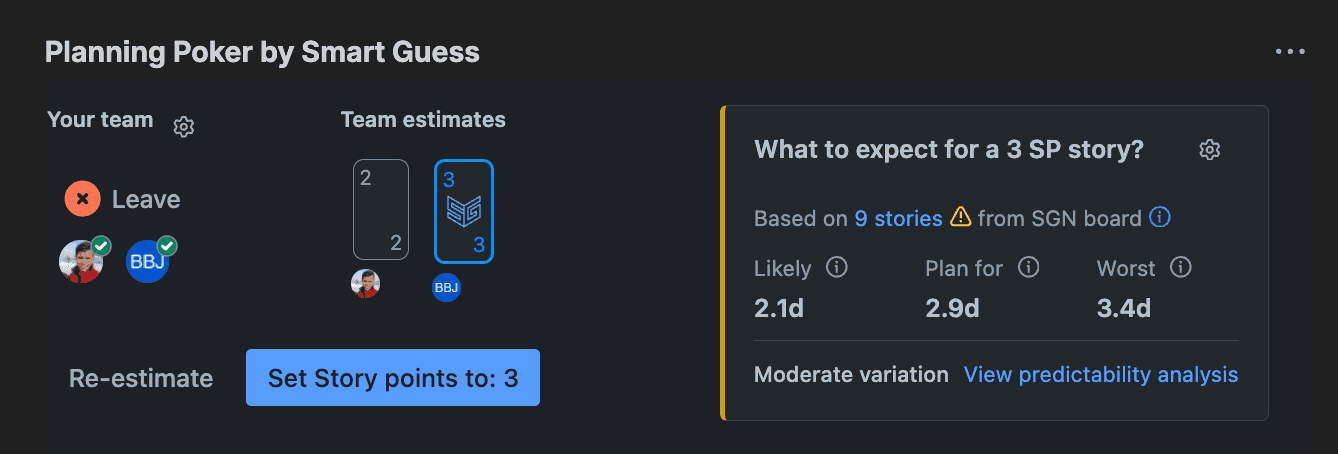Click the small BBJ avatar below card 3

click(x=446, y=288)
